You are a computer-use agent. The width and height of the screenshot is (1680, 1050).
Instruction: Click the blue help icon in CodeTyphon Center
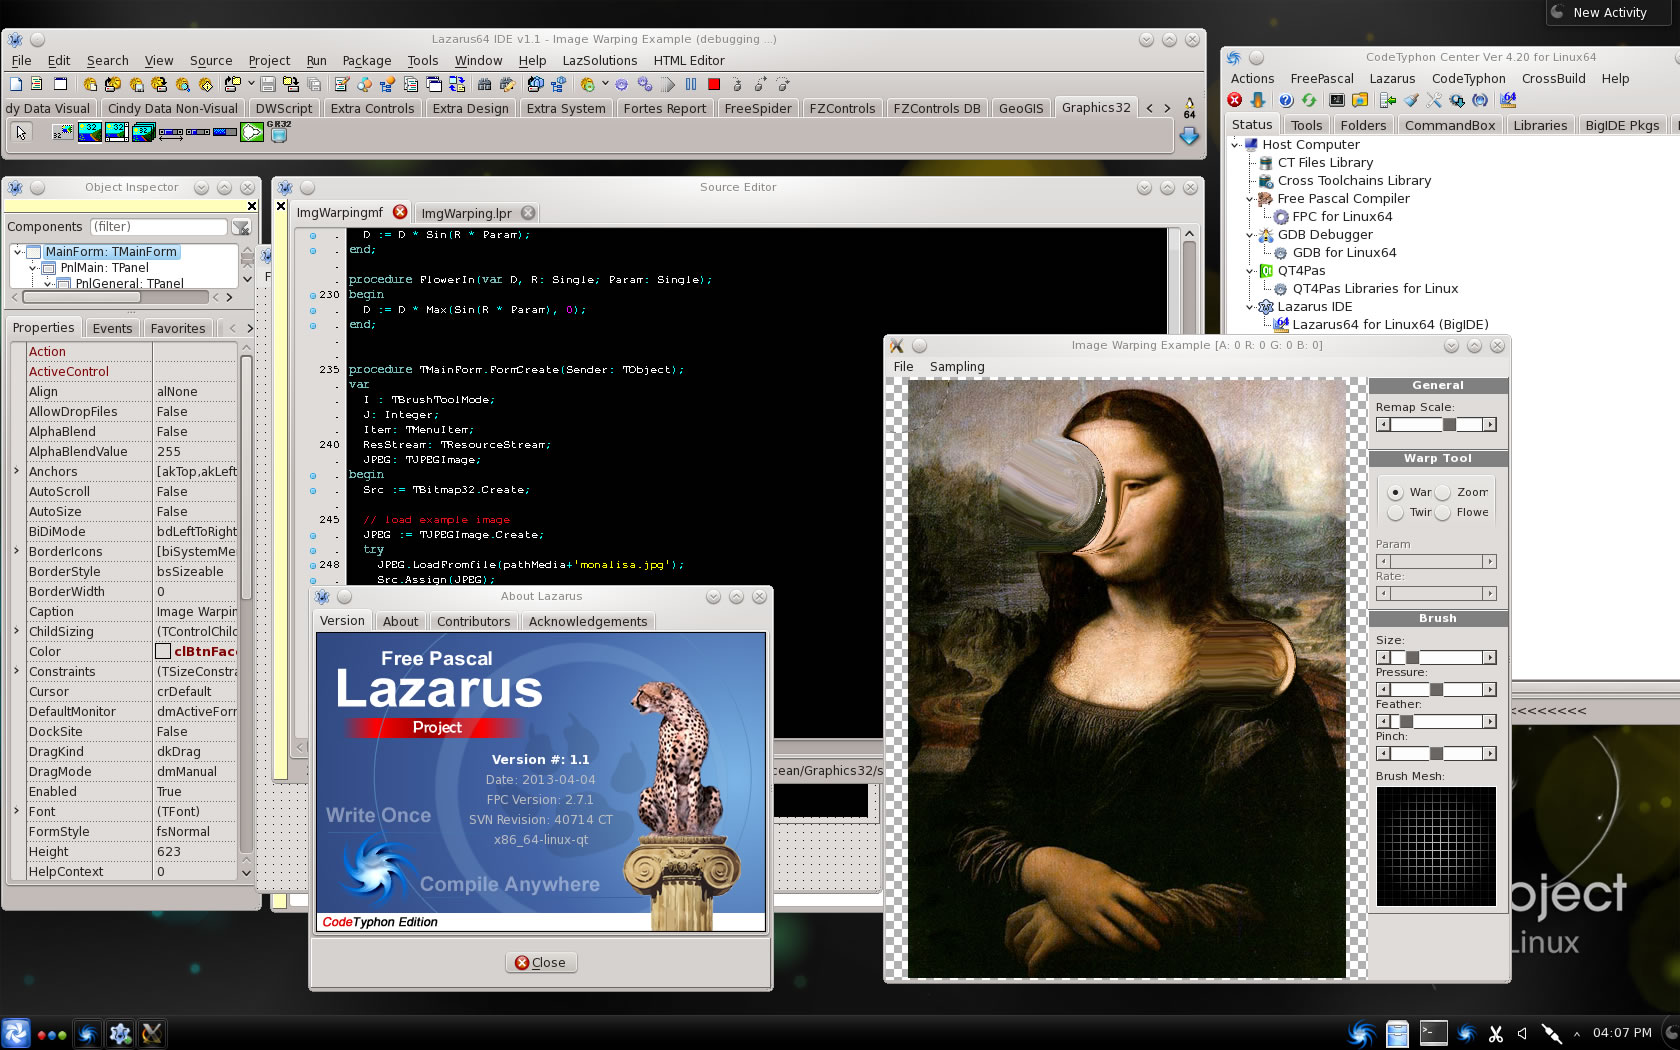point(1286,100)
